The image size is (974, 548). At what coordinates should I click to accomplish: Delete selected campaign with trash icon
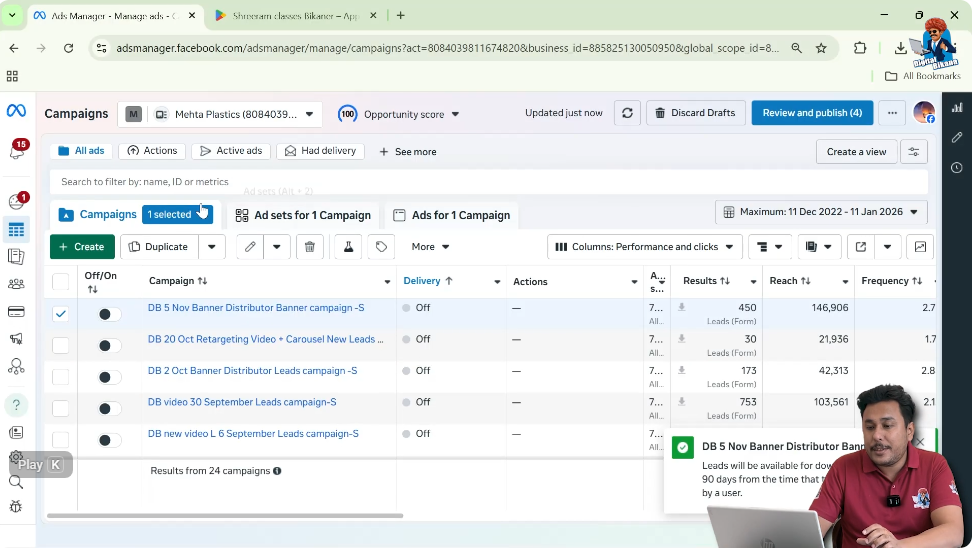(x=310, y=247)
